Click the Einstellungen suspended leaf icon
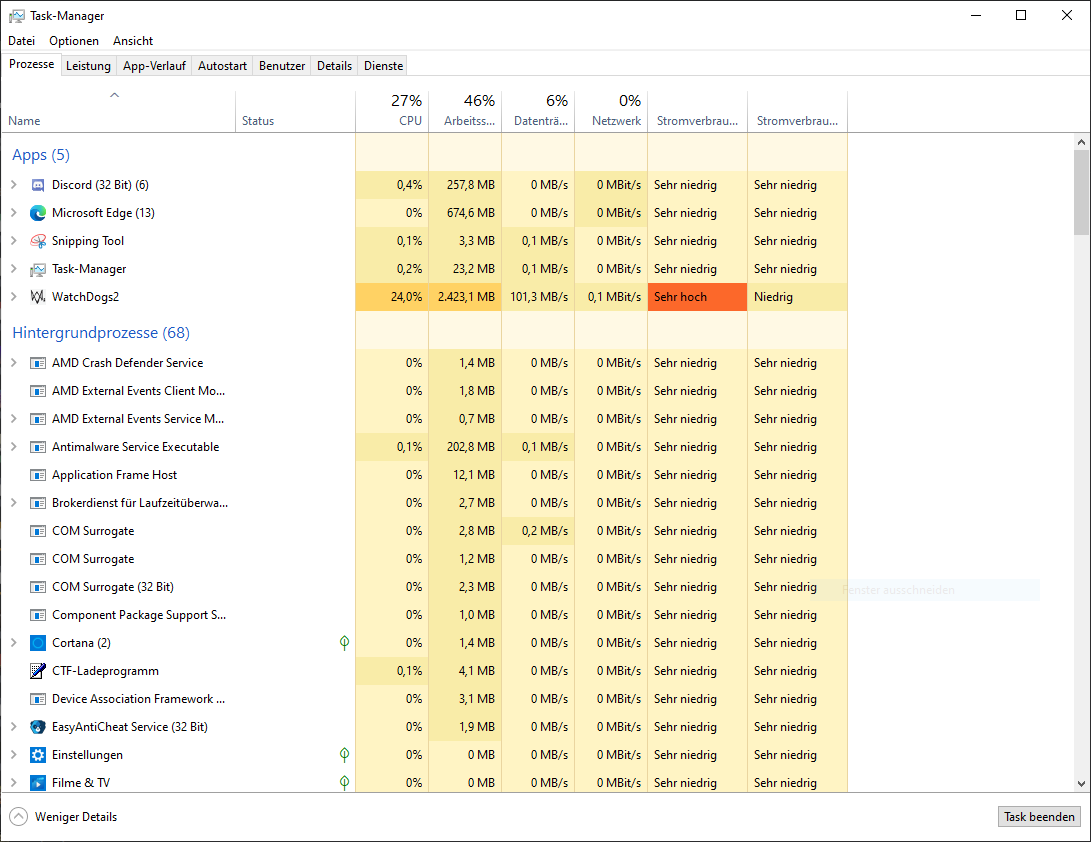 coord(344,754)
